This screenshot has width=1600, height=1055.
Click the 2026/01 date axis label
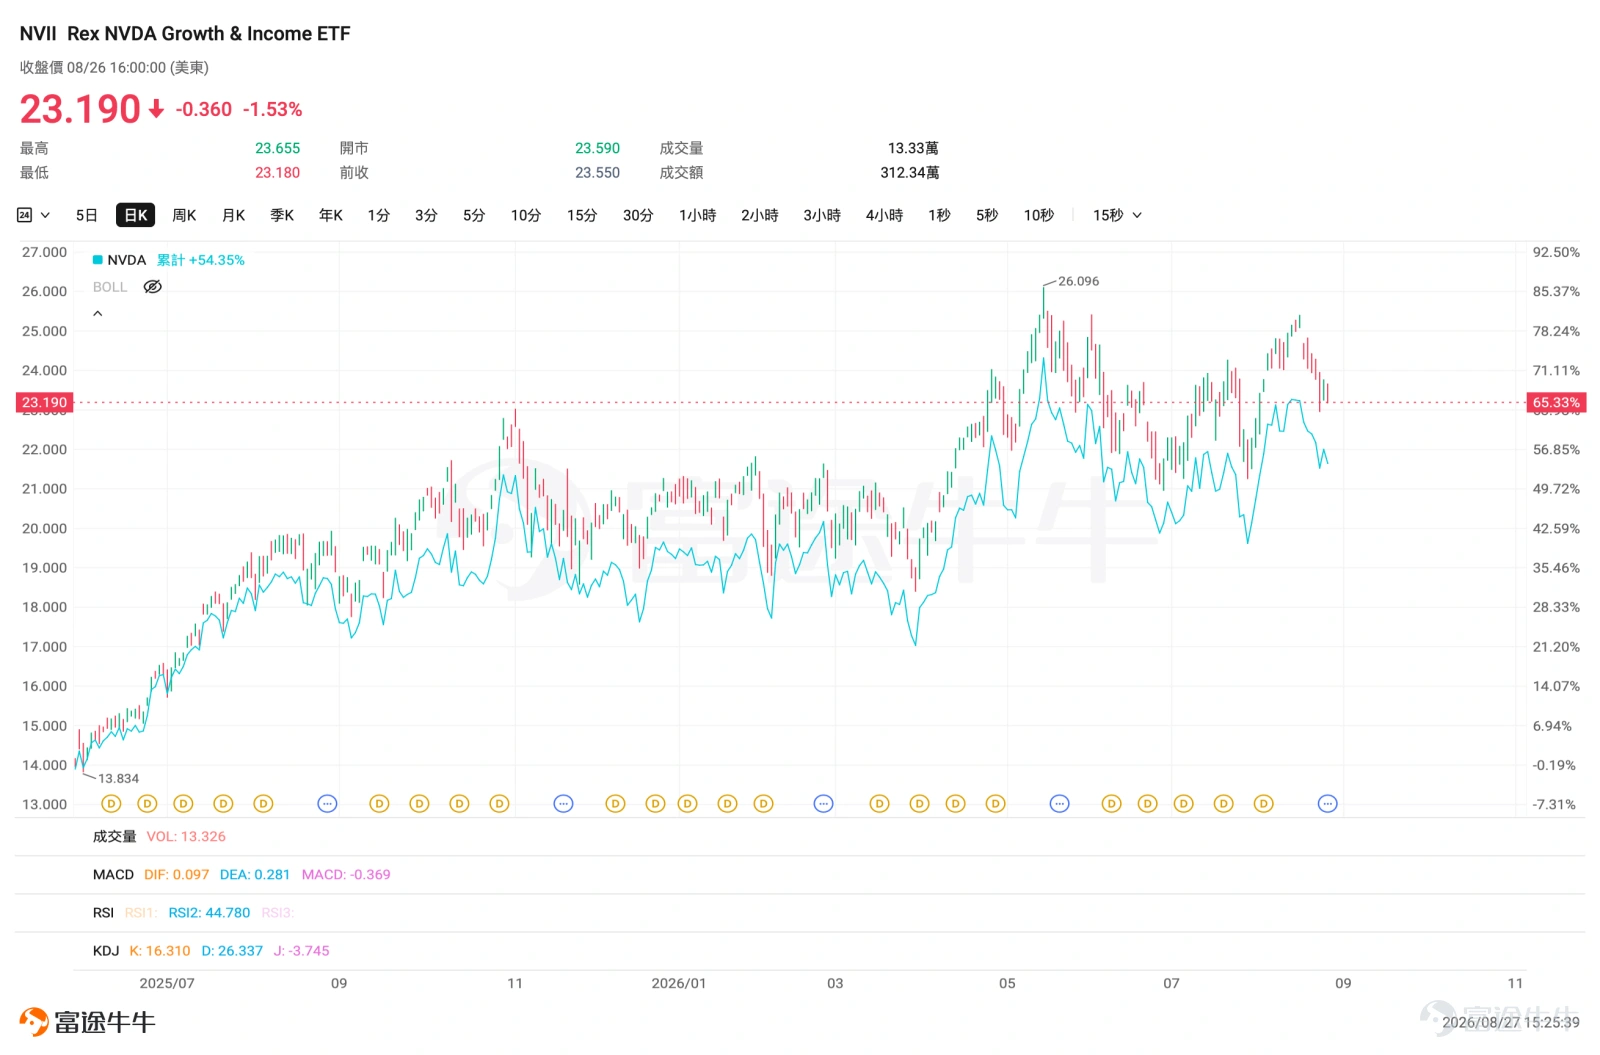(679, 983)
